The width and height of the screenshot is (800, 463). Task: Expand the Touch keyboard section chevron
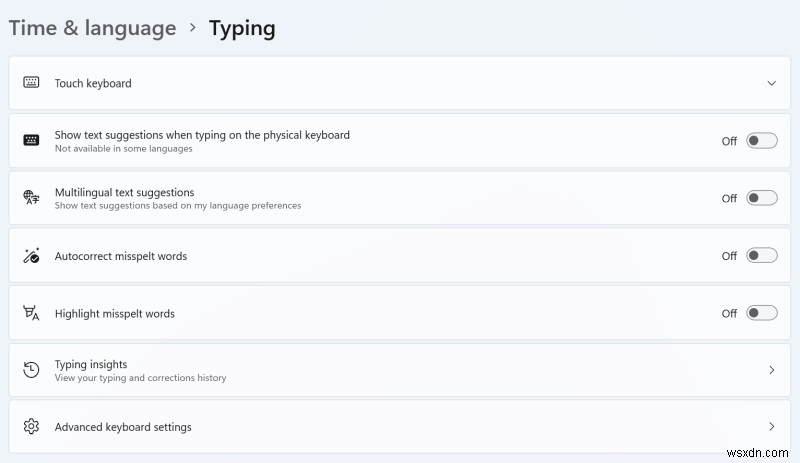(x=771, y=83)
